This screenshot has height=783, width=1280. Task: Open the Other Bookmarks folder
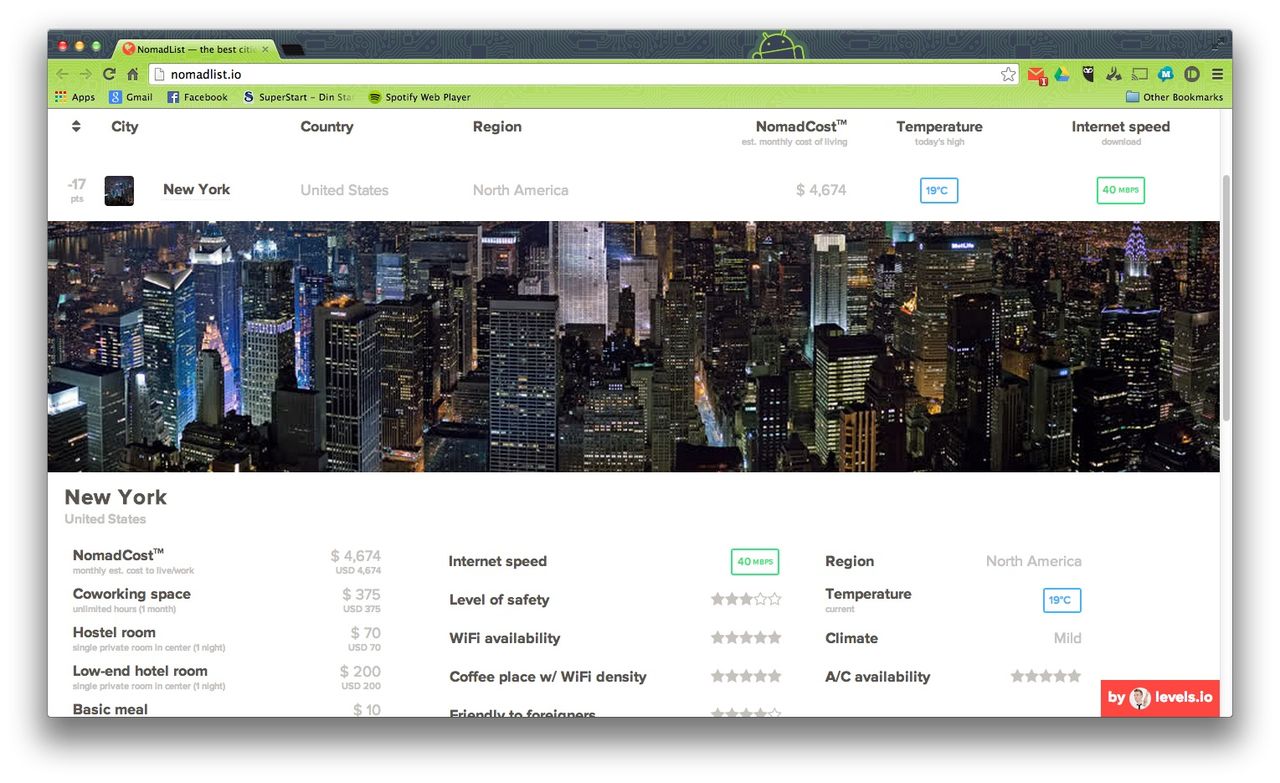click(1174, 97)
